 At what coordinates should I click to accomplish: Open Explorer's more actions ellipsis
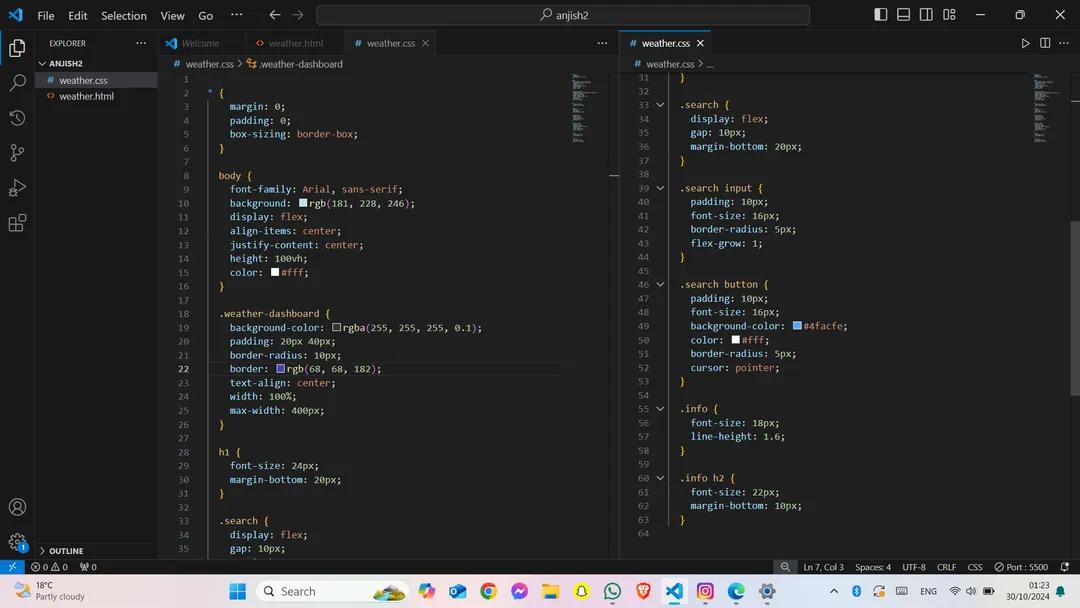pos(141,43)
